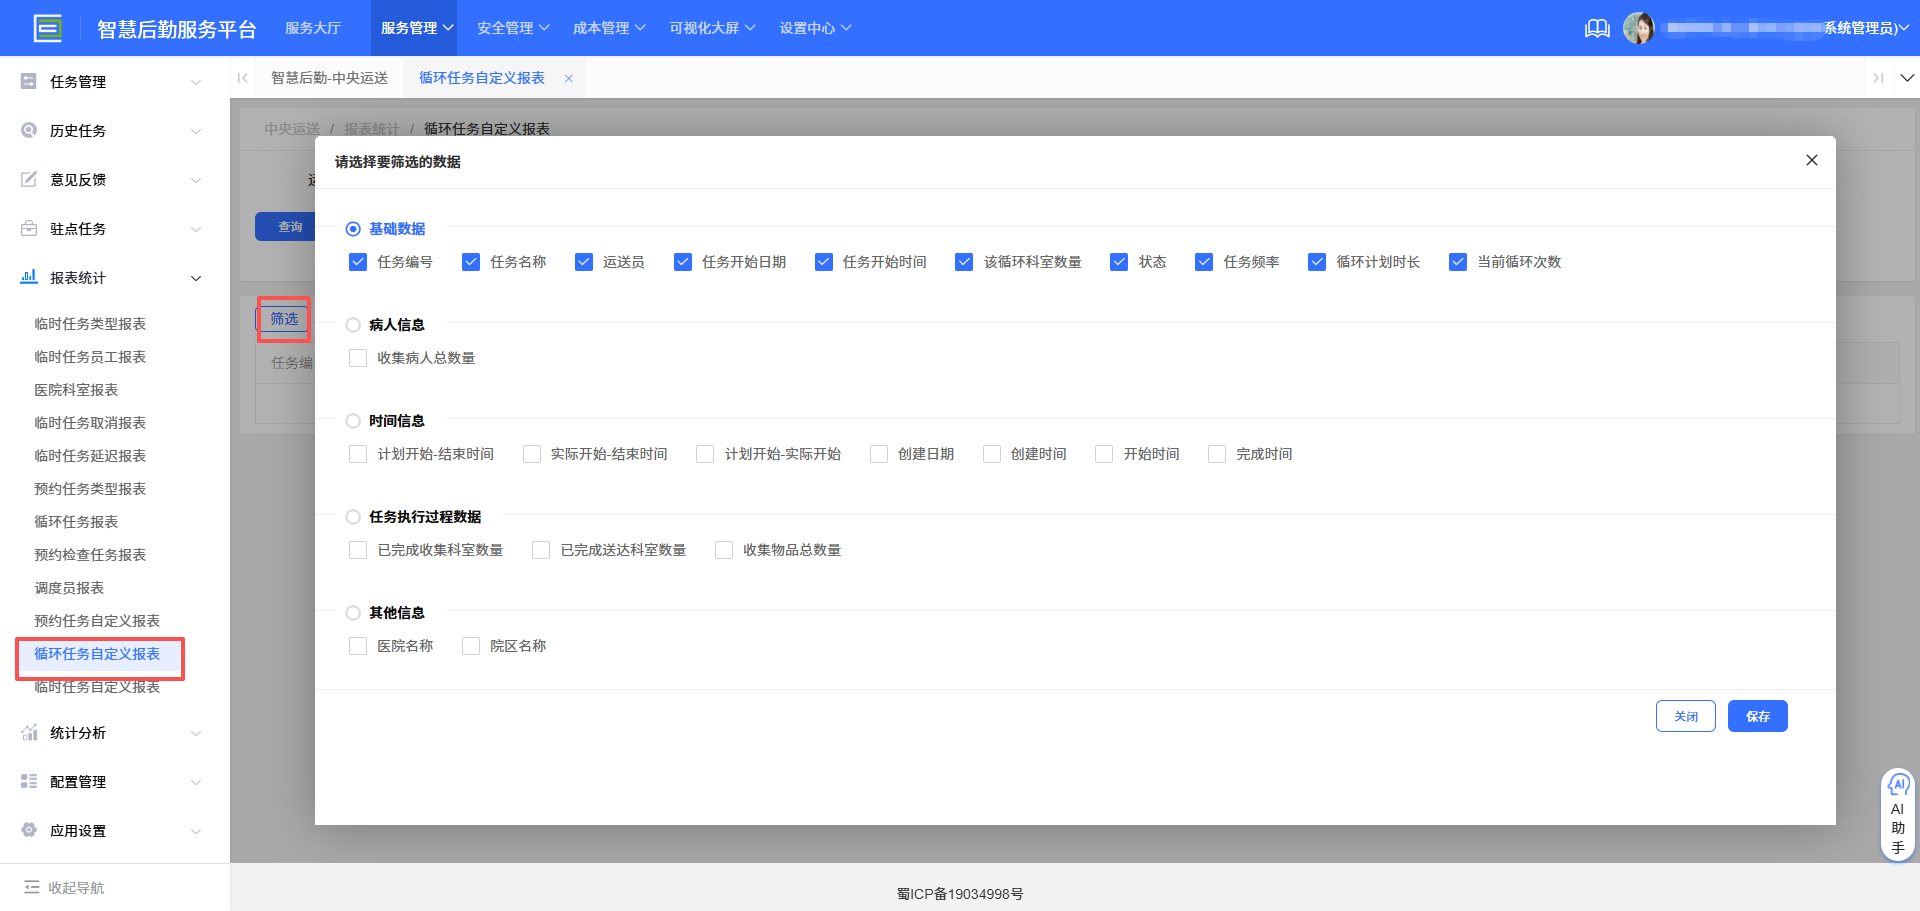Open the AI 助手 assistant
This screenshot has width=1920, height=911.
pyautogui.click(x=1898, y=812)
